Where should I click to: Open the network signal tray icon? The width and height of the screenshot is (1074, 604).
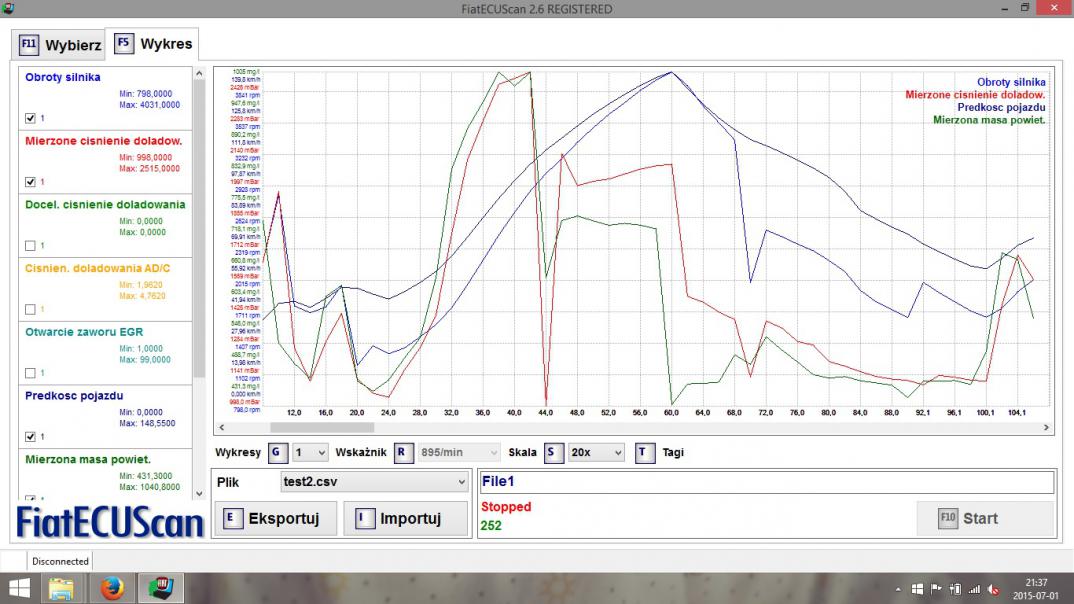click(974, 589)
